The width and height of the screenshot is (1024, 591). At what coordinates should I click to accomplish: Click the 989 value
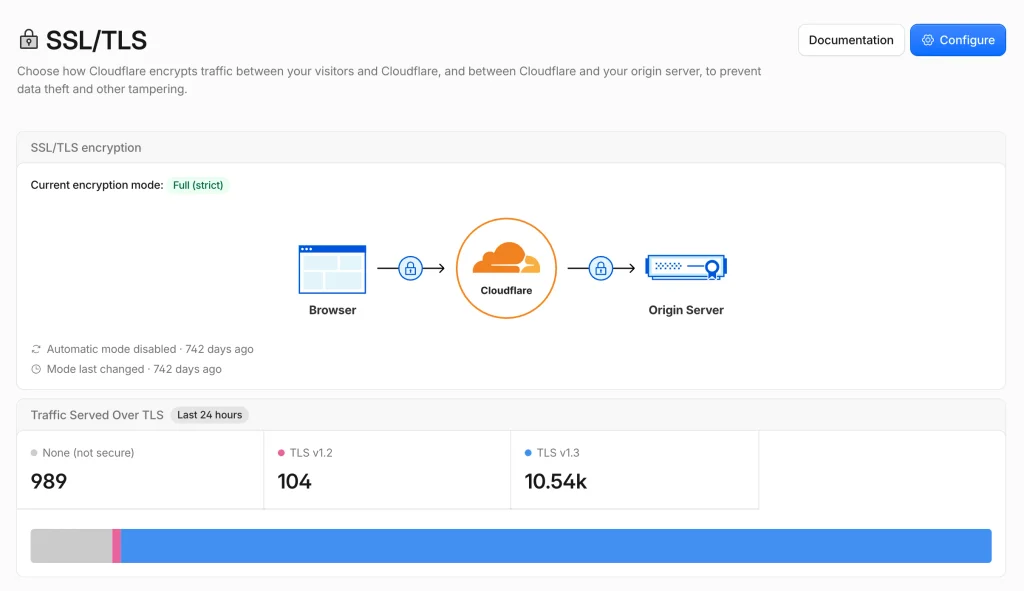coord(49,481)
